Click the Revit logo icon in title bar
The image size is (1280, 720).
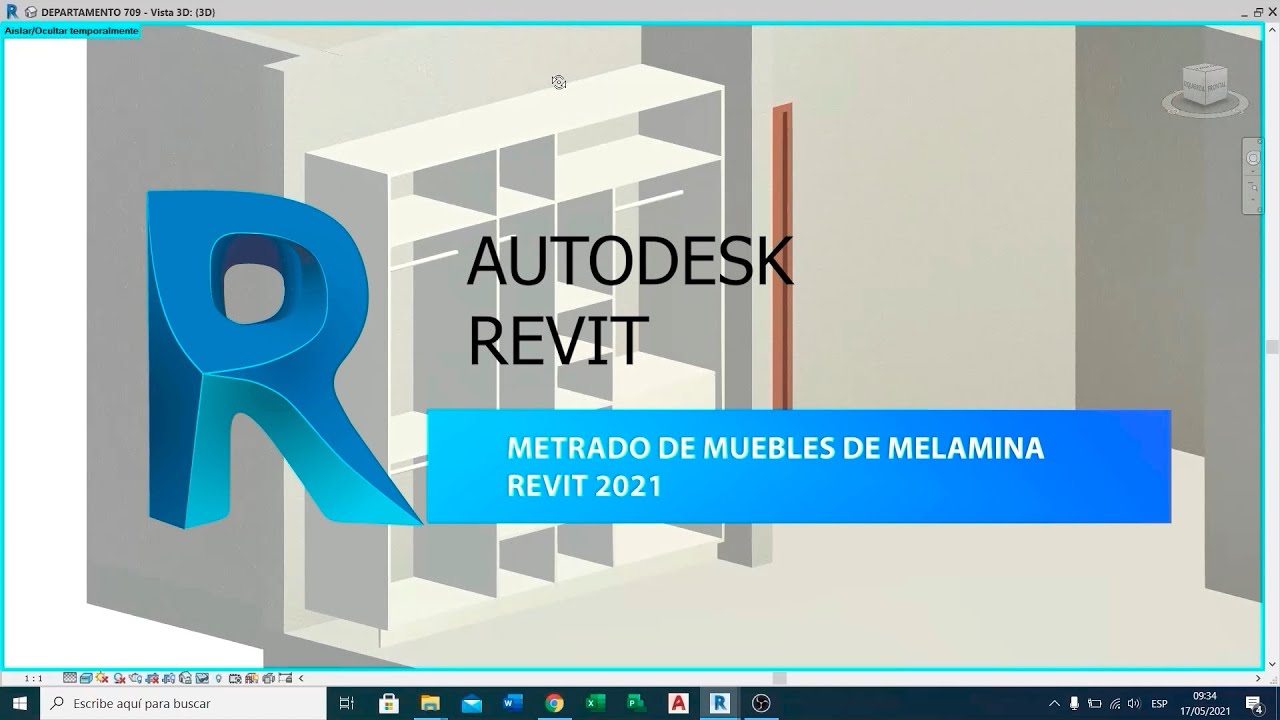[x=12, y=11]
